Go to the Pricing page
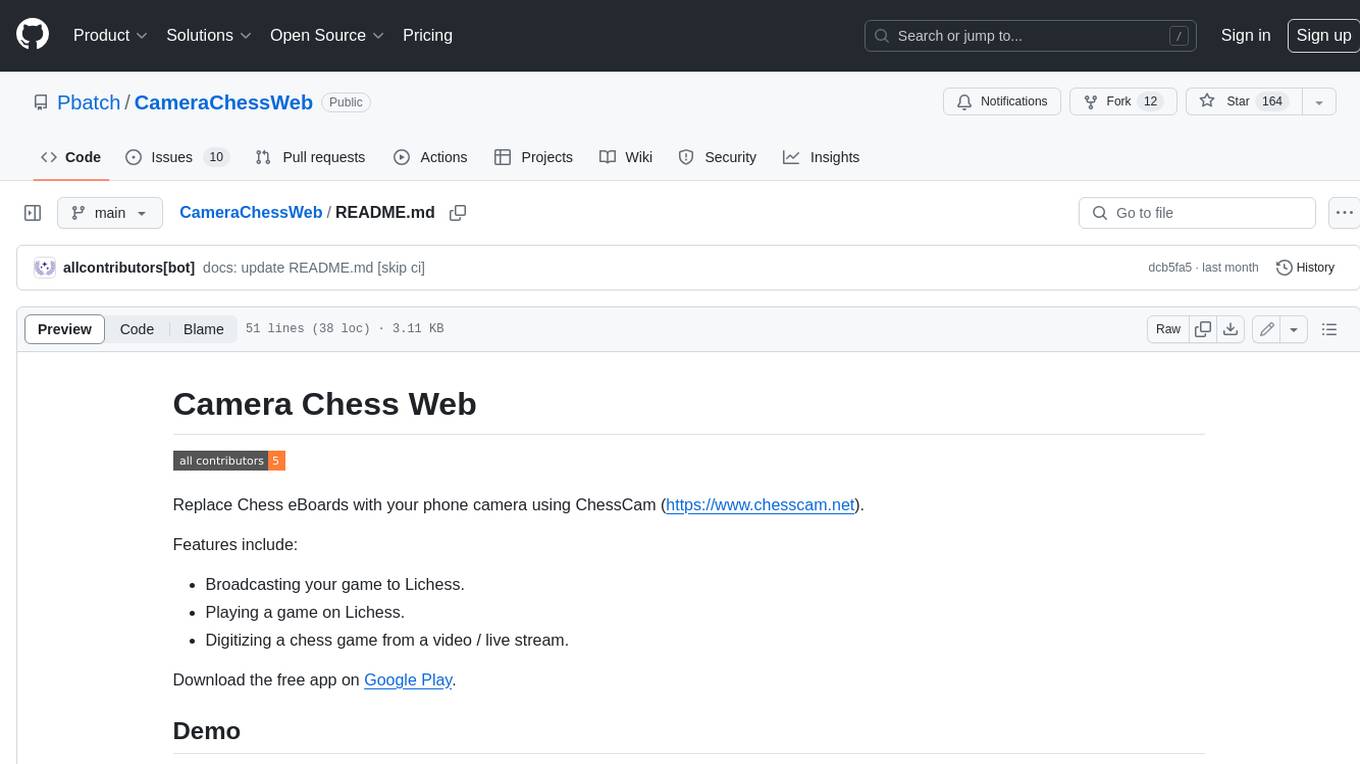The image size is (1360, 764). point(427,35)
